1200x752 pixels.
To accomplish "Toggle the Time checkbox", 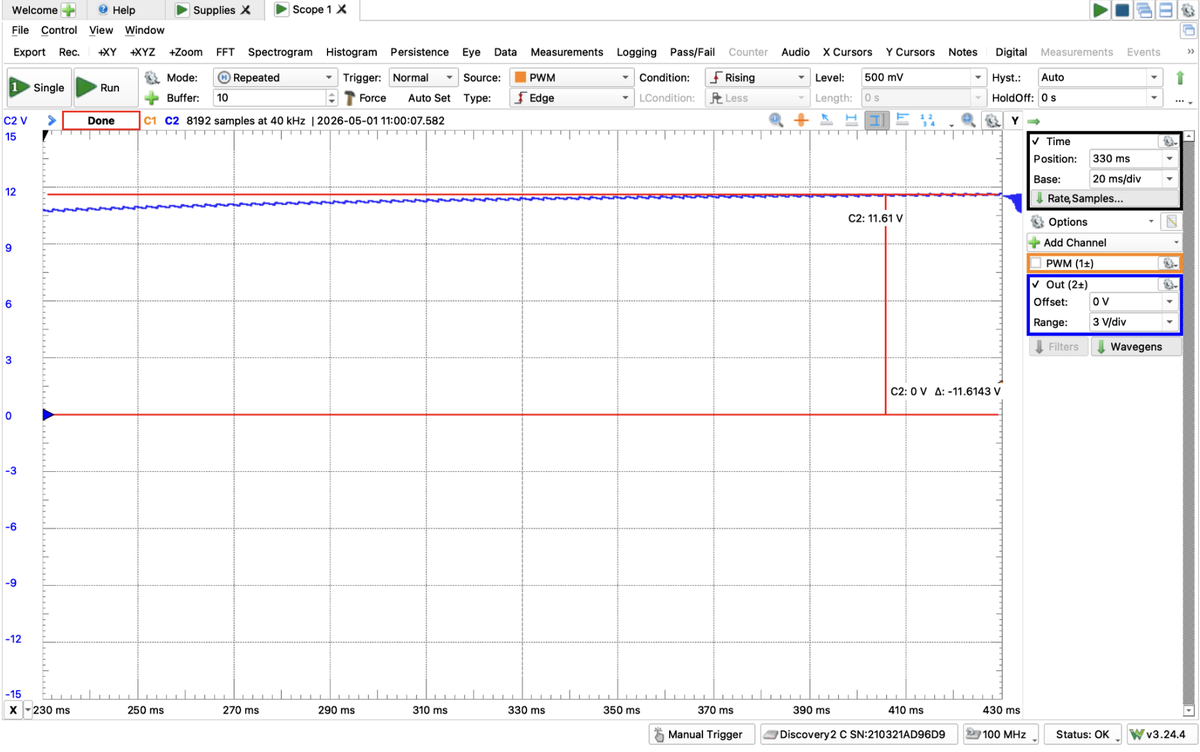I will click(1036, 141).
